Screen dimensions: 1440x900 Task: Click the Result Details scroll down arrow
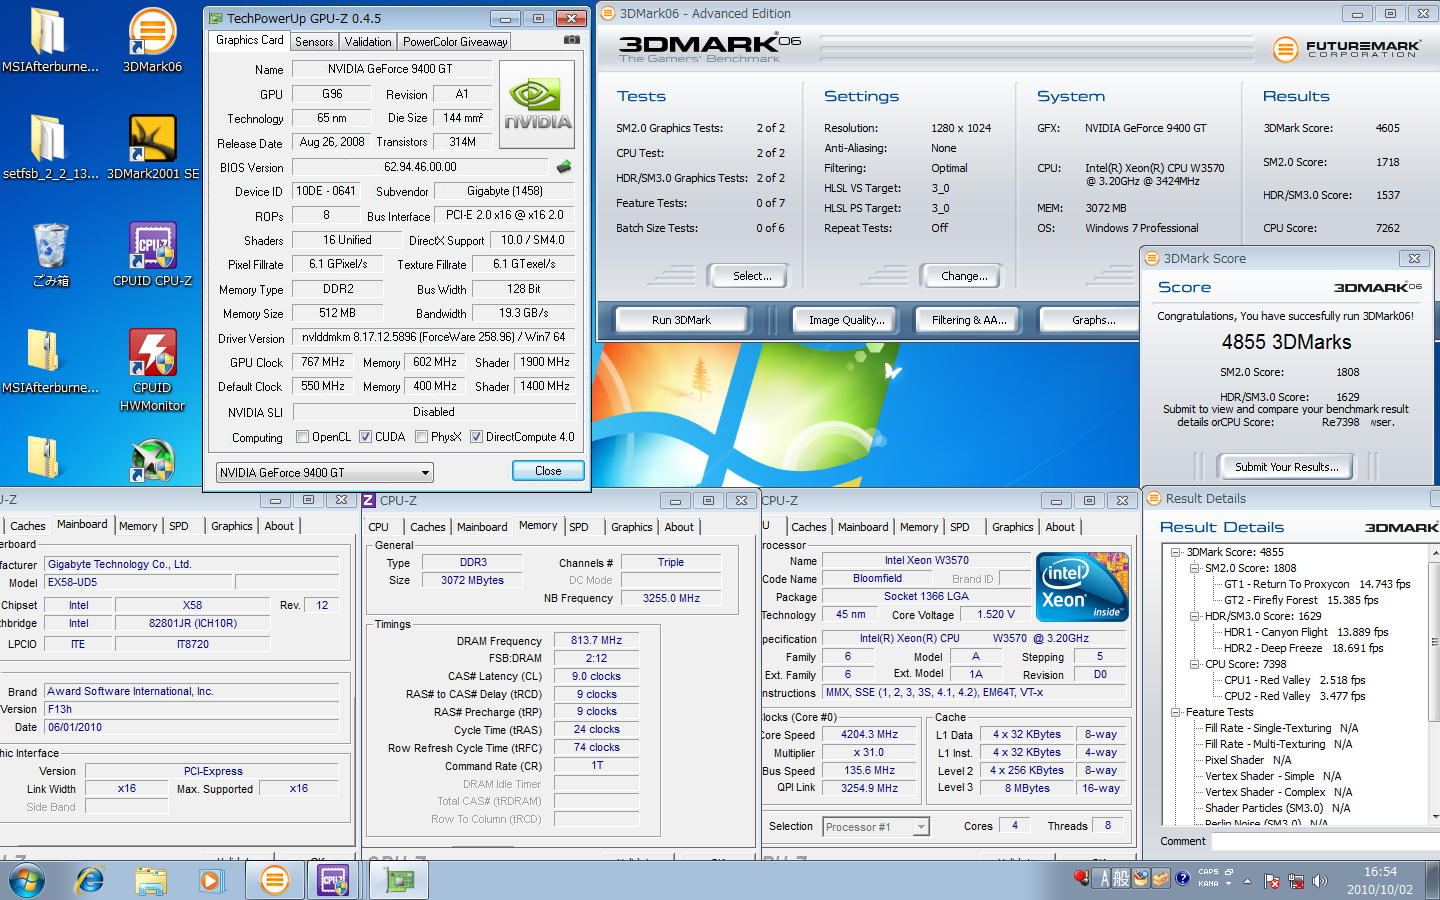1436,817
